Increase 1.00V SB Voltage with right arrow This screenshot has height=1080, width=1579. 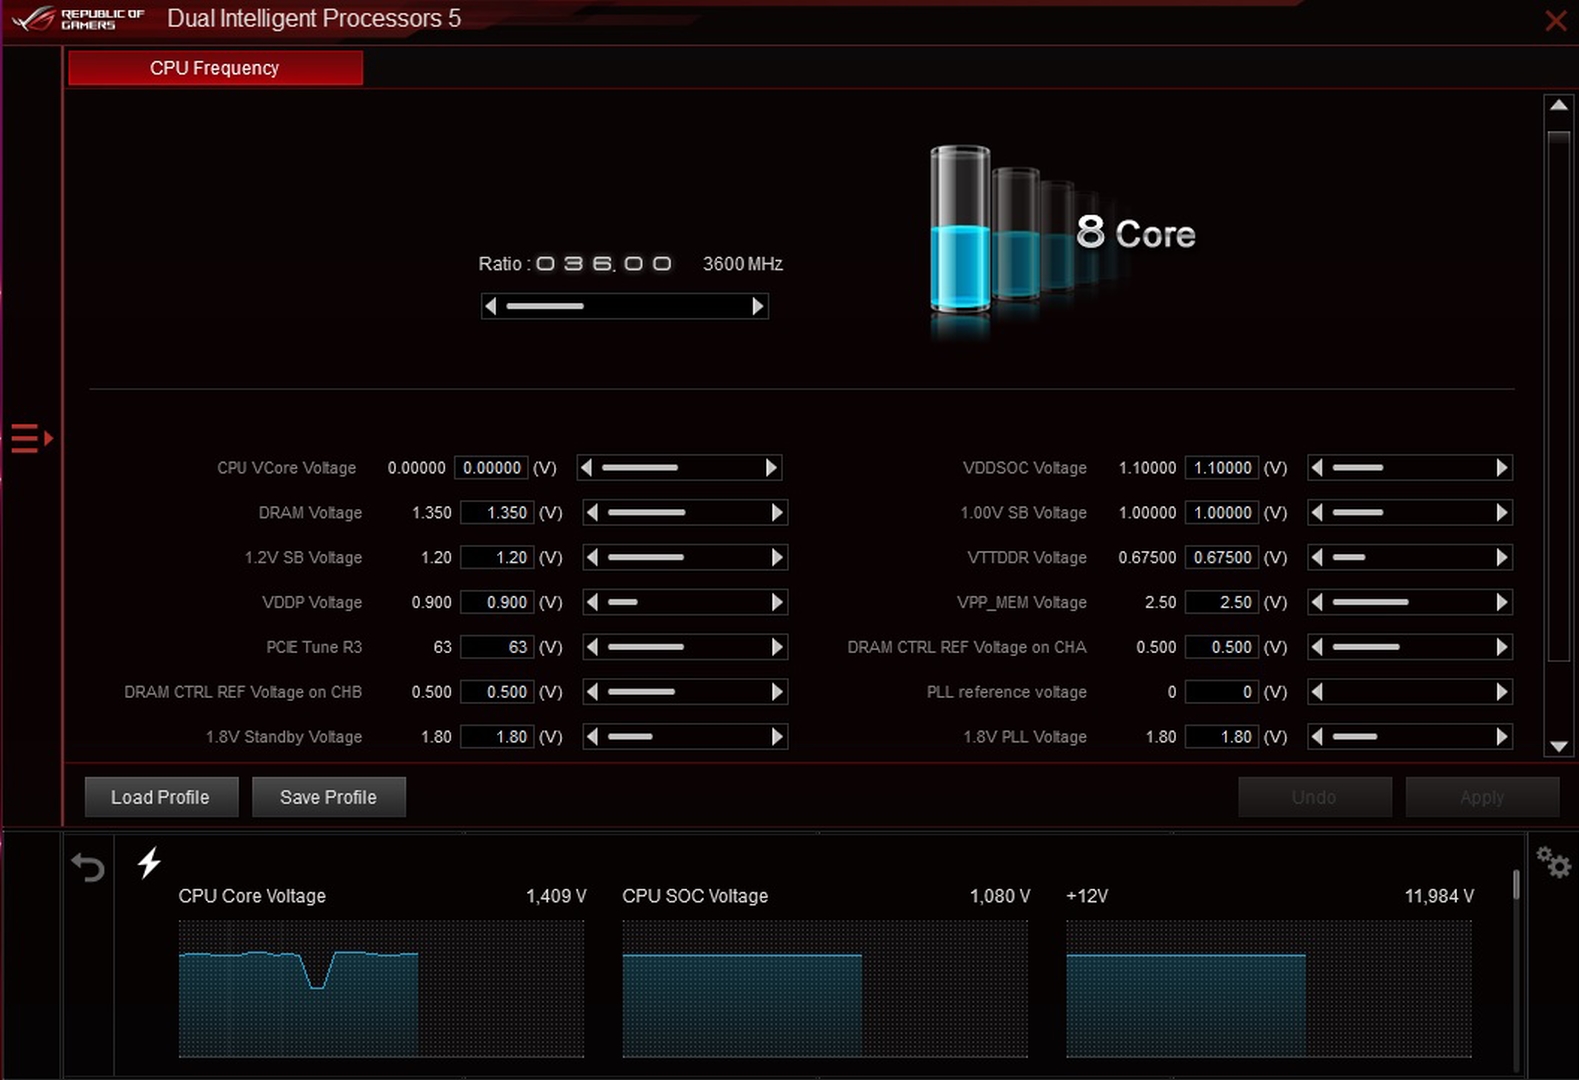coord(1501,512)
